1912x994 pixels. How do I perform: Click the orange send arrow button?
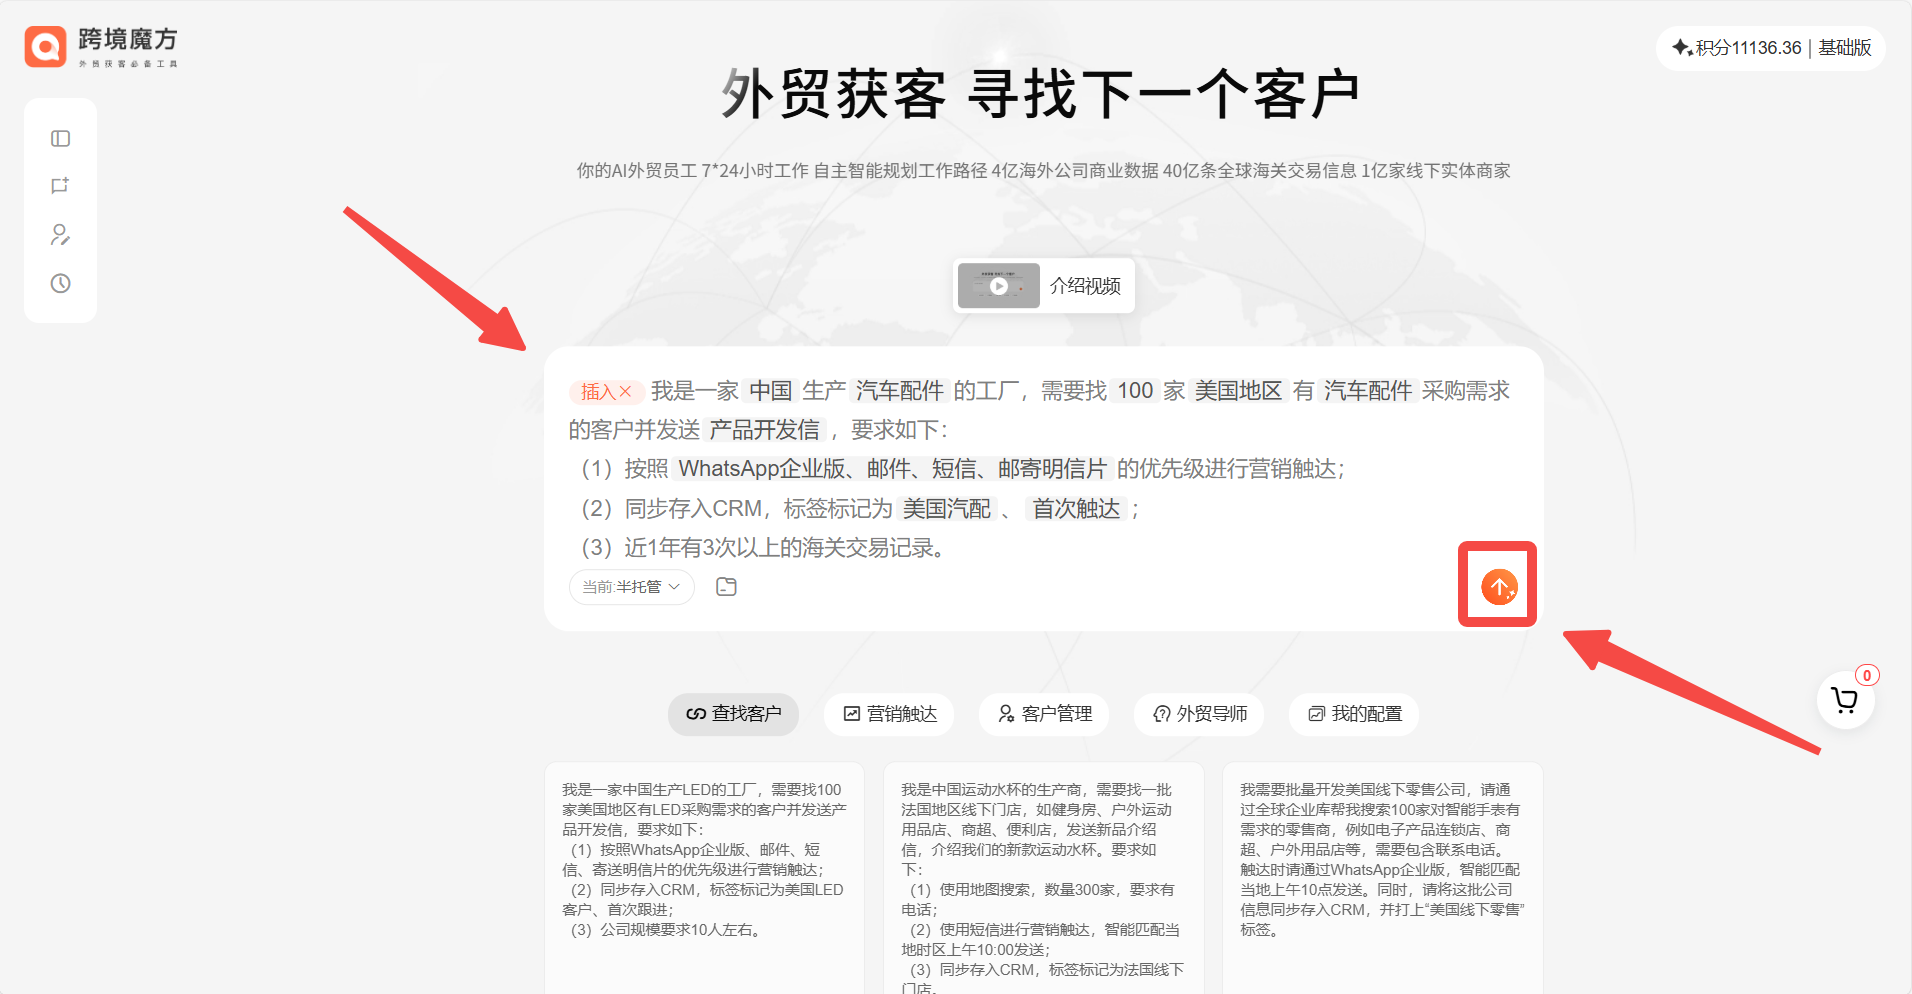pyautogui.click(x=1498, y=587)
